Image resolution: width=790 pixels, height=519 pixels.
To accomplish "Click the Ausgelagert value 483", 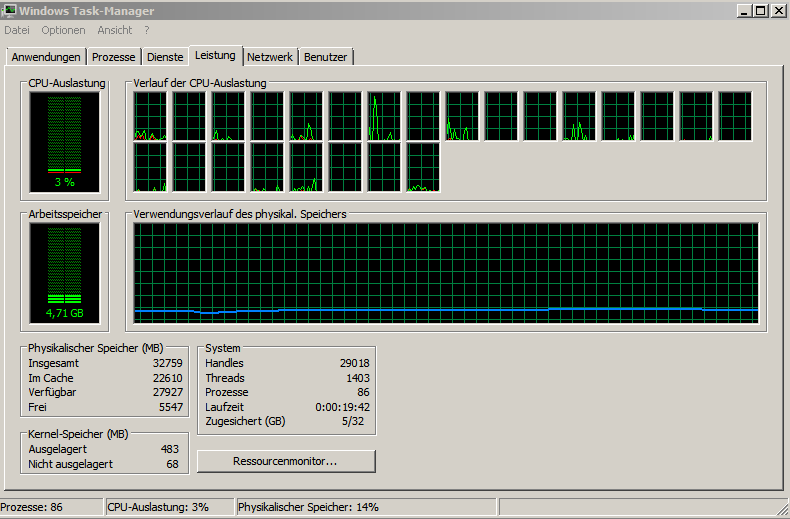I will click(170, 449).
